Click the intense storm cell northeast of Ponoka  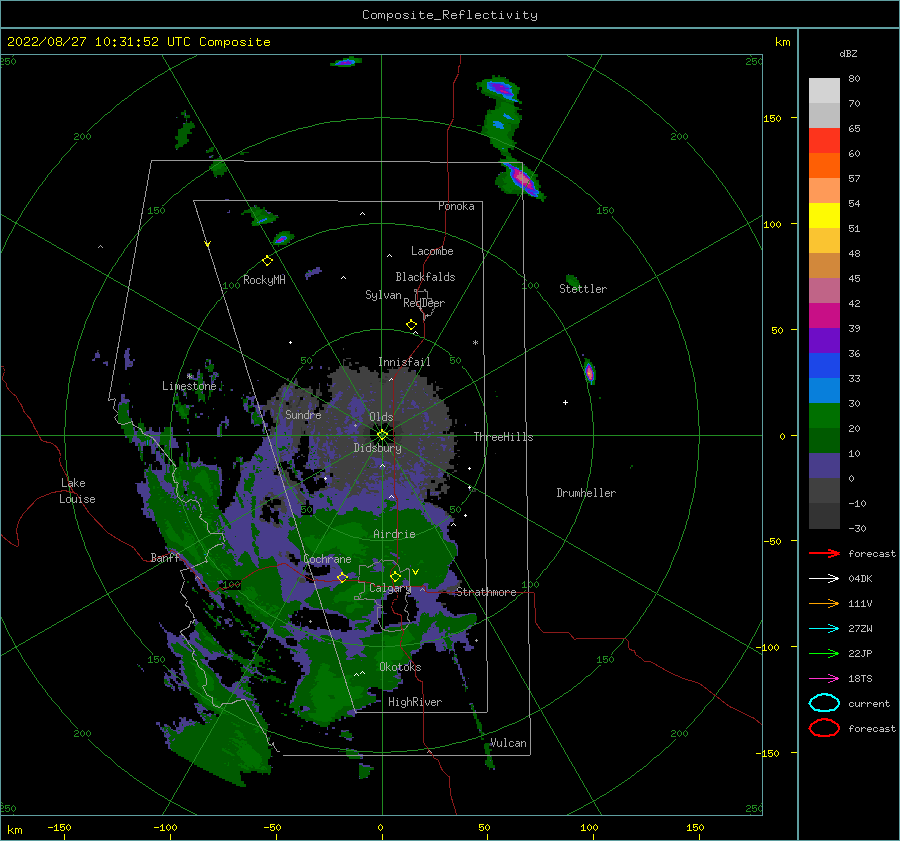click(x=521, y=179)
